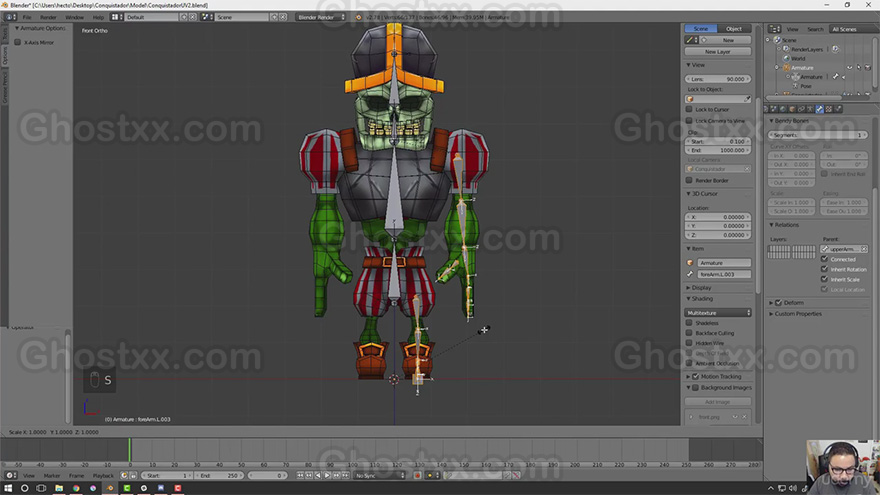Open the Scene properties tab icon
Viewport: 880px width, 495px height.
pyautogui.click(x=774, y=109)
